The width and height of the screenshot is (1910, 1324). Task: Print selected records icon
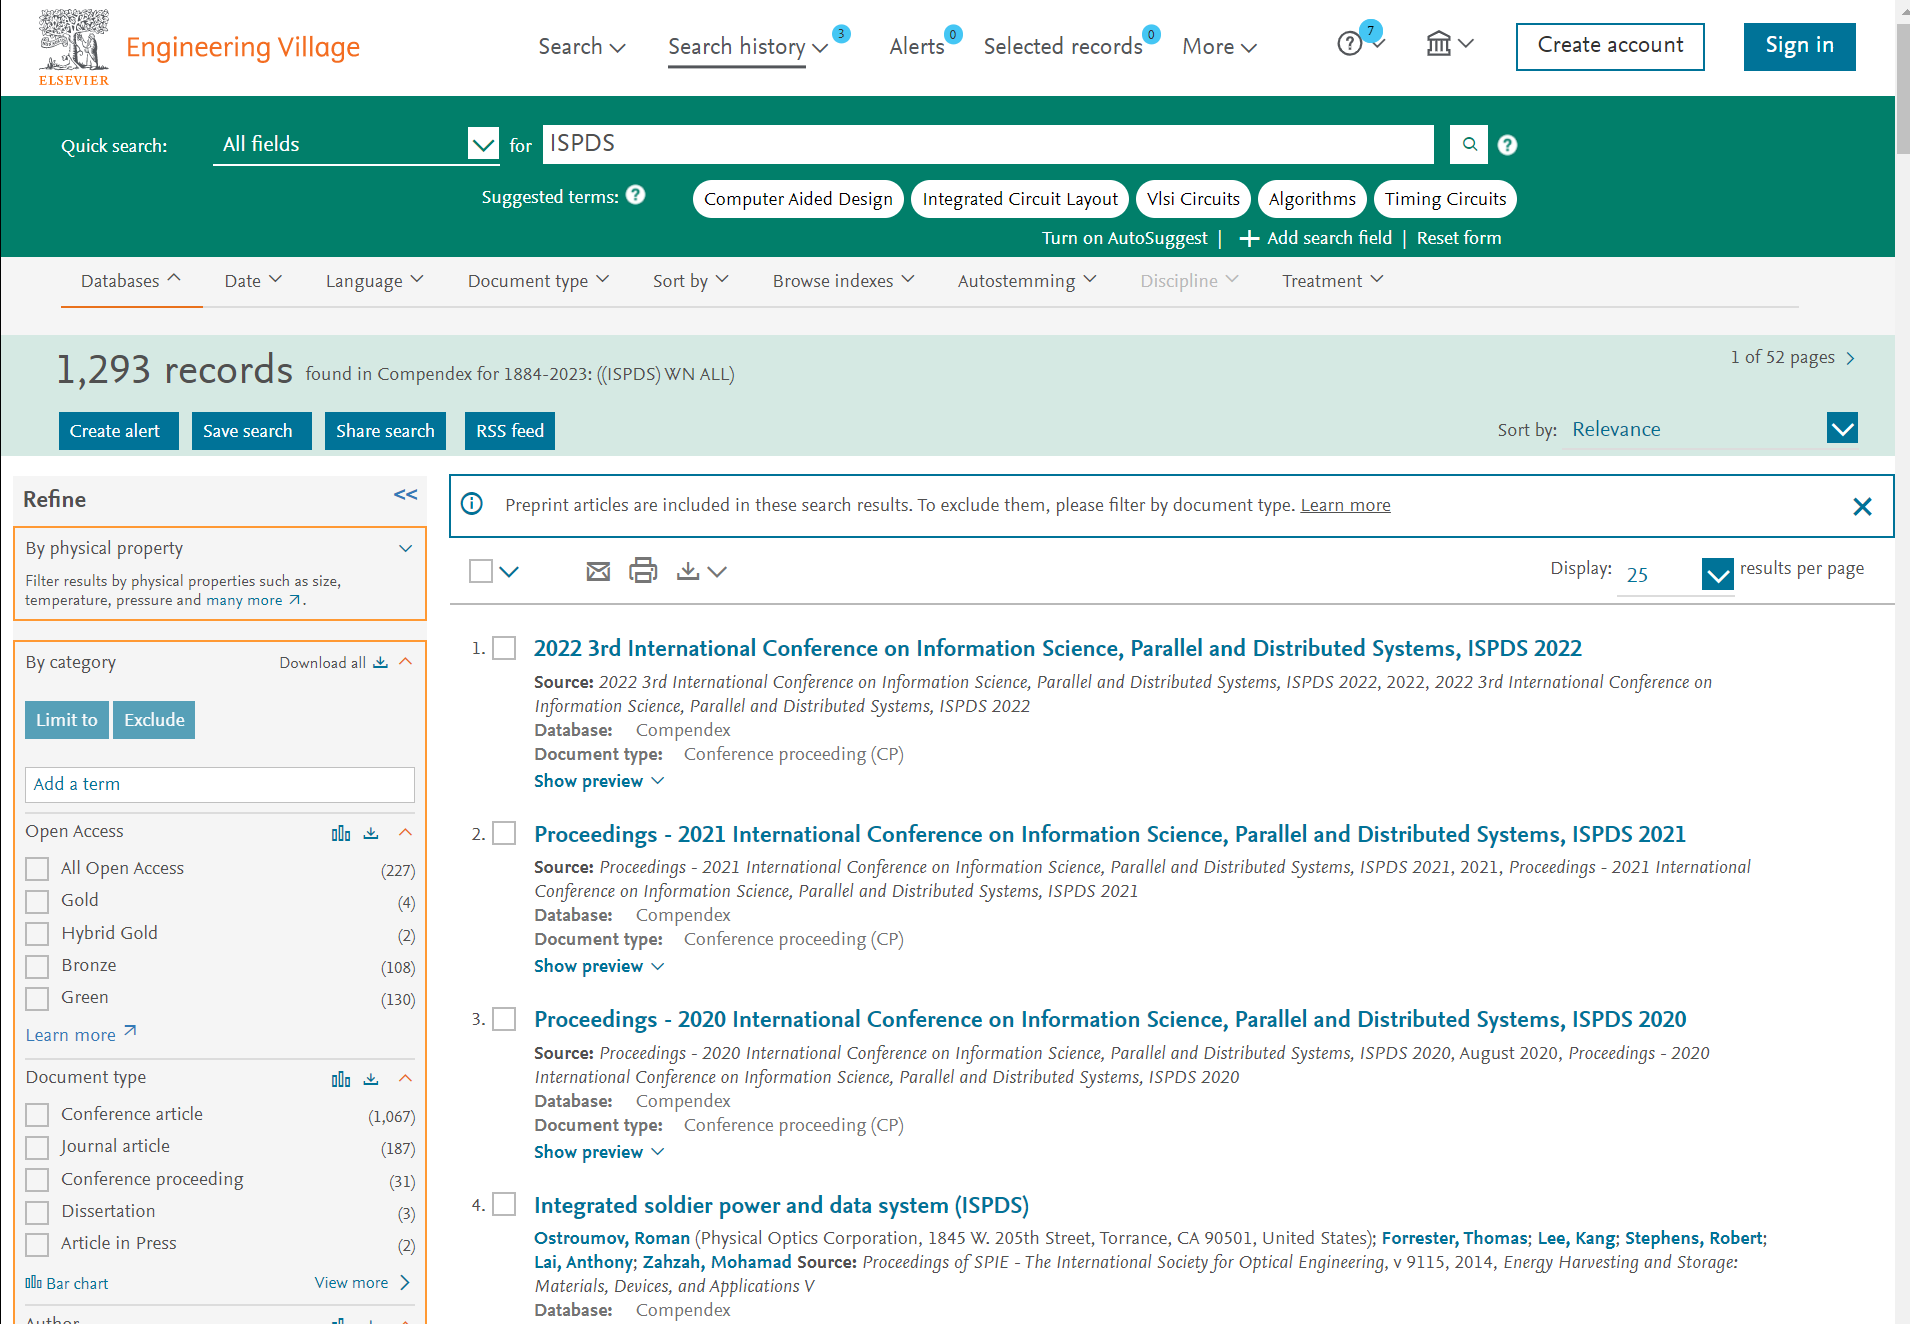[x=643, y=570]
